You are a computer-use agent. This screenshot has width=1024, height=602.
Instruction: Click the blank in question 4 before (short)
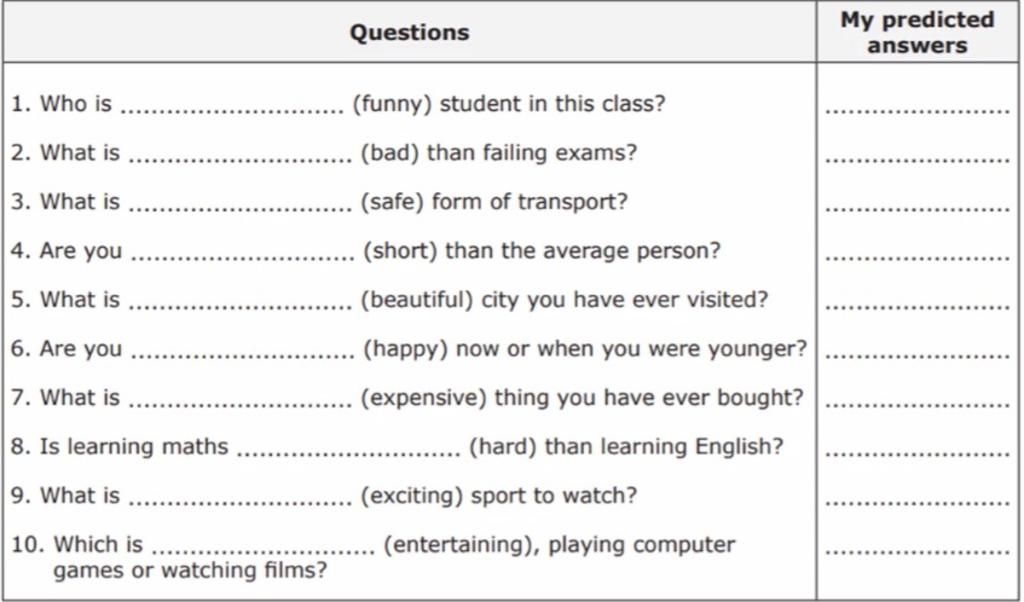coord(242,254)
